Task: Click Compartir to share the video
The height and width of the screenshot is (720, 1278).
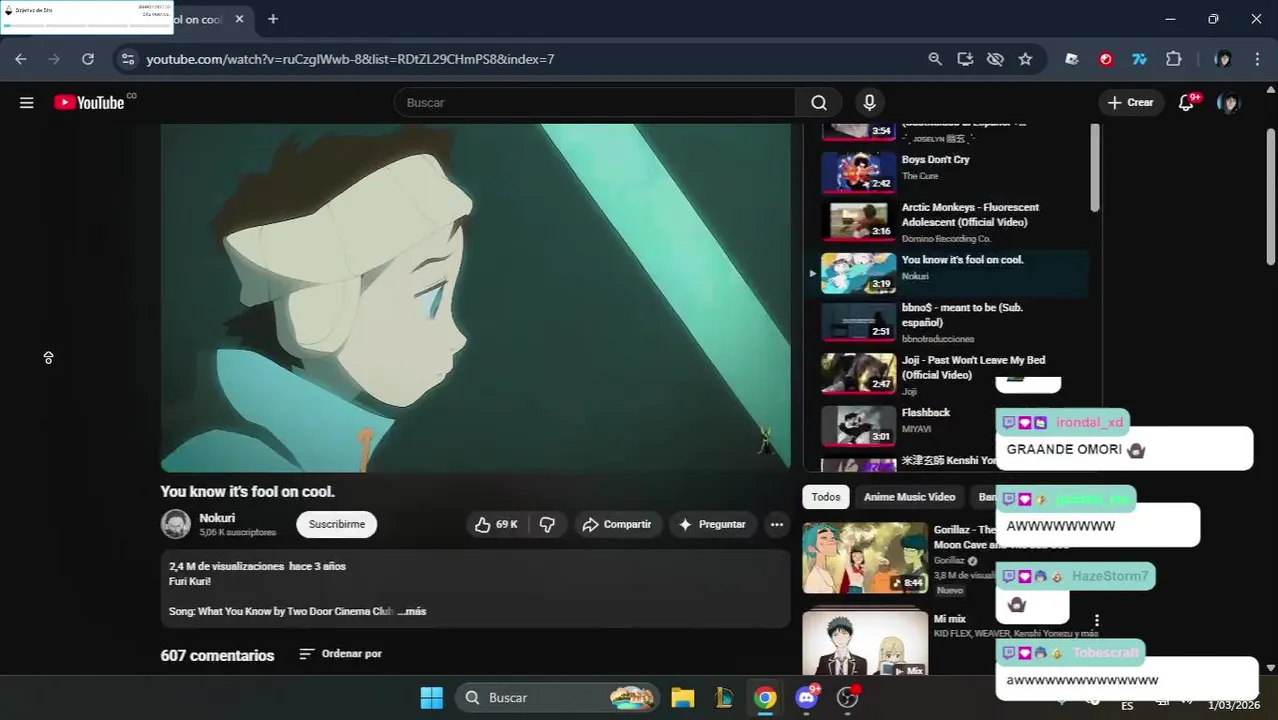Action: pos(617,524)
